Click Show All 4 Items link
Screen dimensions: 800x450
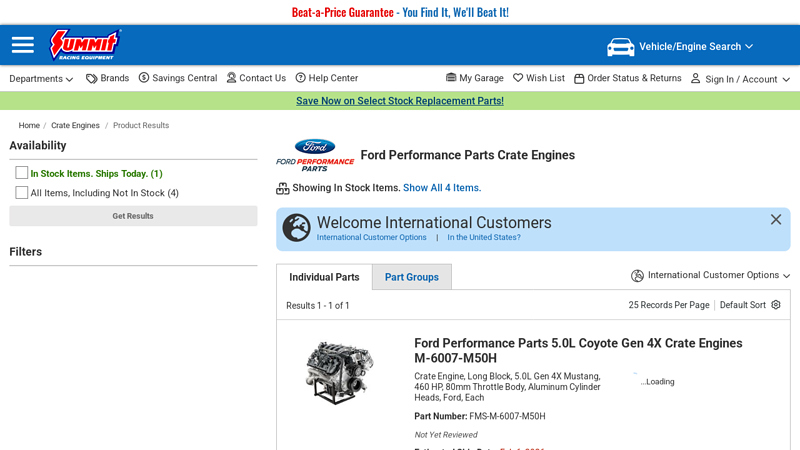[442, 188]
